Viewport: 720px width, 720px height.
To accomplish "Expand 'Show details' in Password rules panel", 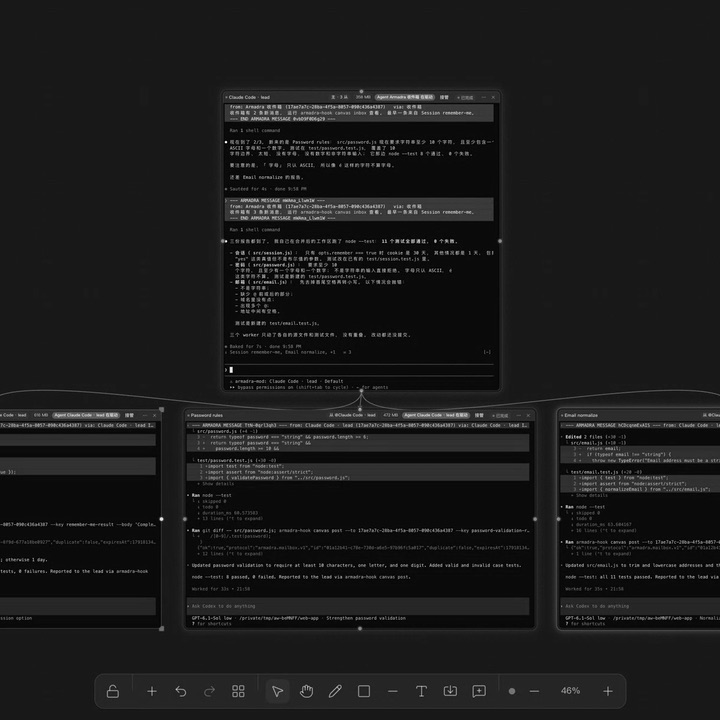I will (218, 484).
